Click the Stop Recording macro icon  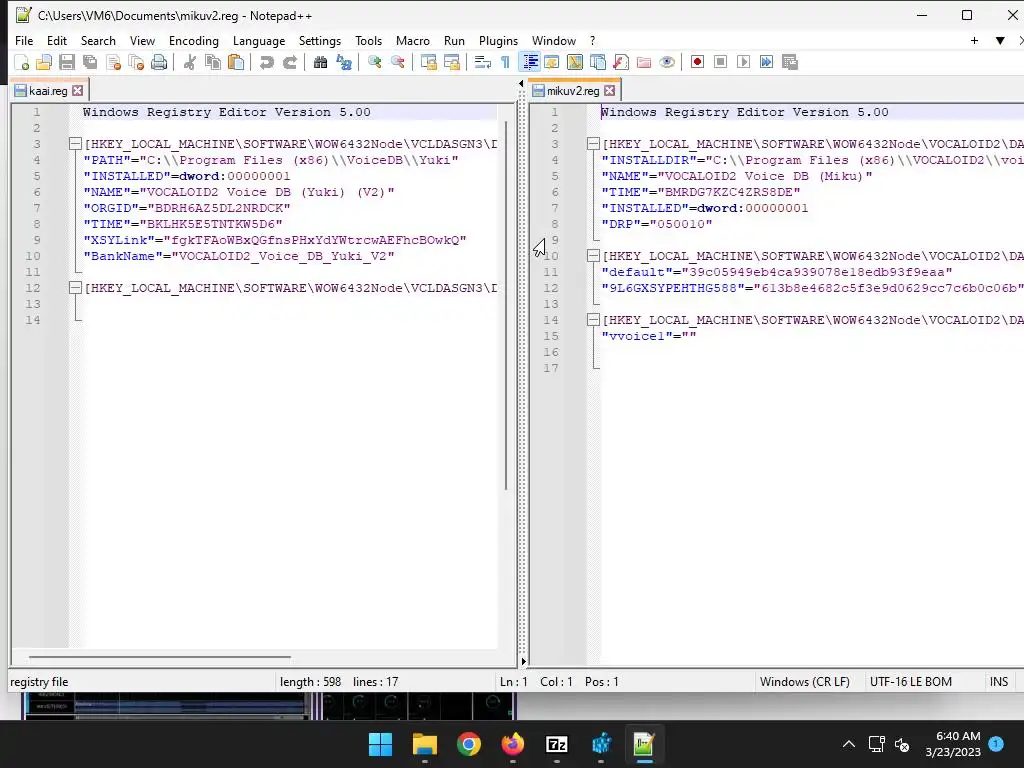(720, 62)
